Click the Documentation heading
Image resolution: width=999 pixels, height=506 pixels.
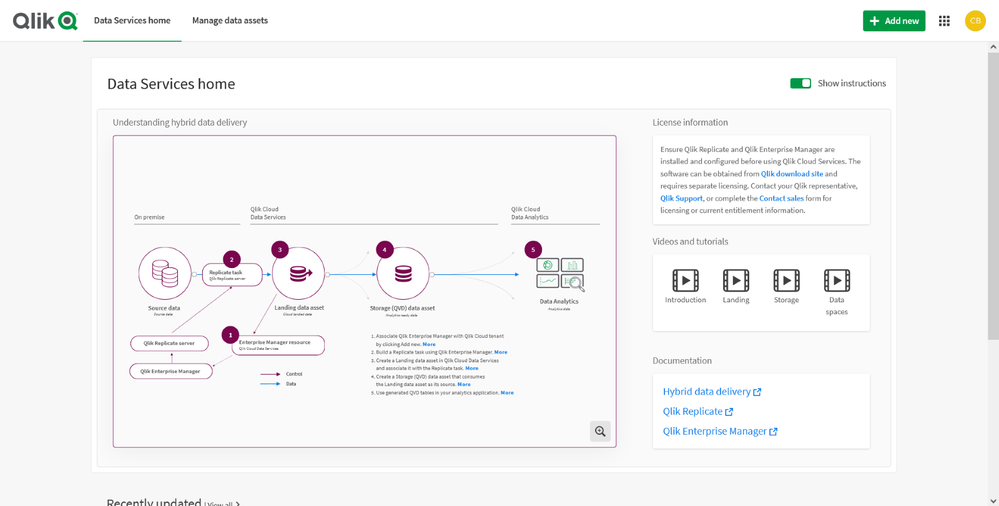pos(682,361)
